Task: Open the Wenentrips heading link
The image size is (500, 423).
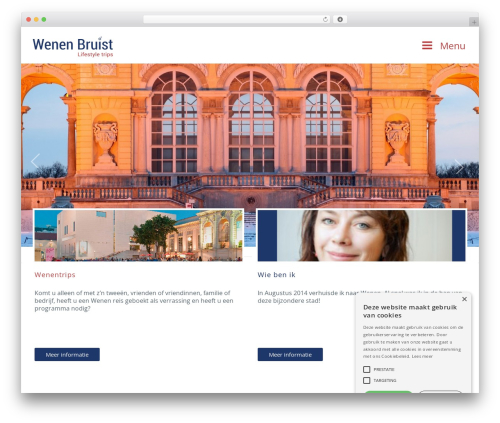Action: [55, 275]
